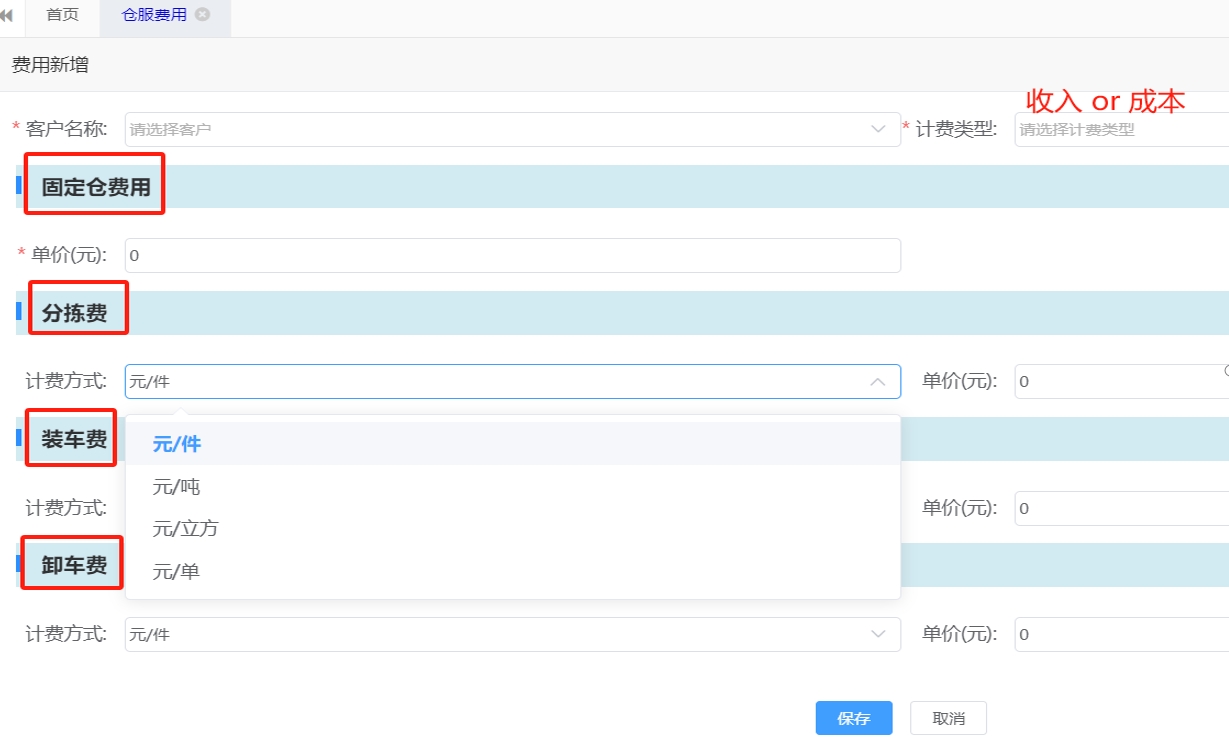Screen dimensions: 1229x738
Task: Choose 元/件 from the dropdown list
Action: [x=177, y=444]
